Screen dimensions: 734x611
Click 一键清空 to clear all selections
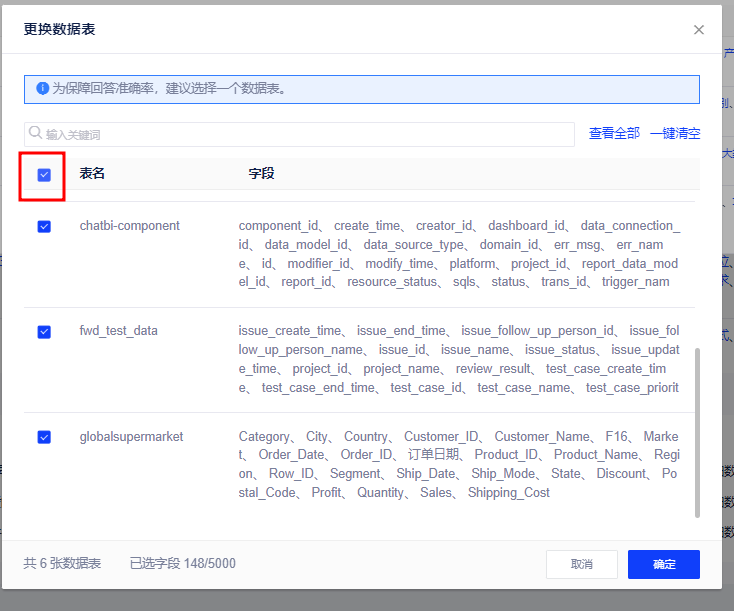[675, 133]
